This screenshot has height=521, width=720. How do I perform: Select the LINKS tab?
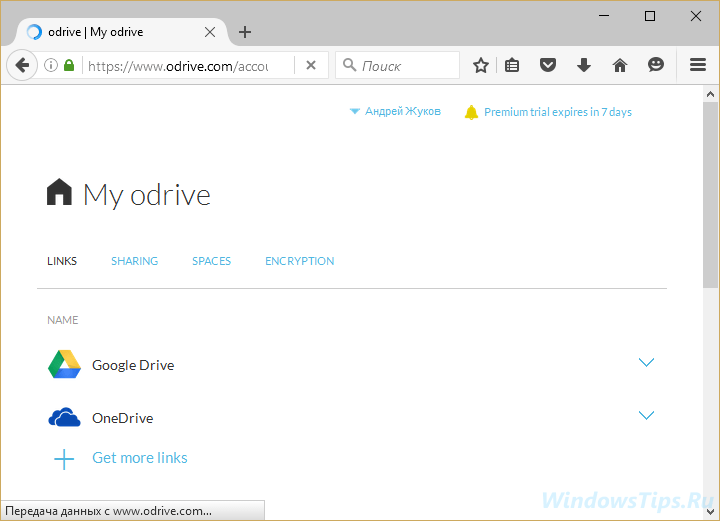click(x=62, y=261)
